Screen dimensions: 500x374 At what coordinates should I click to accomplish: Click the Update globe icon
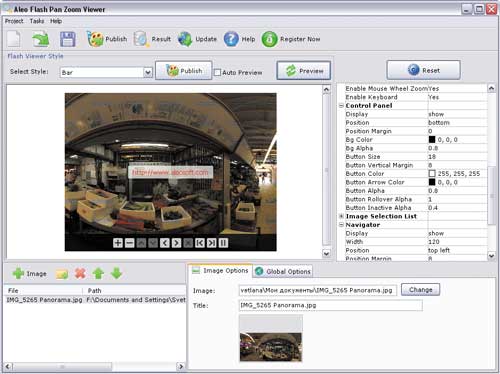[185, 39]
